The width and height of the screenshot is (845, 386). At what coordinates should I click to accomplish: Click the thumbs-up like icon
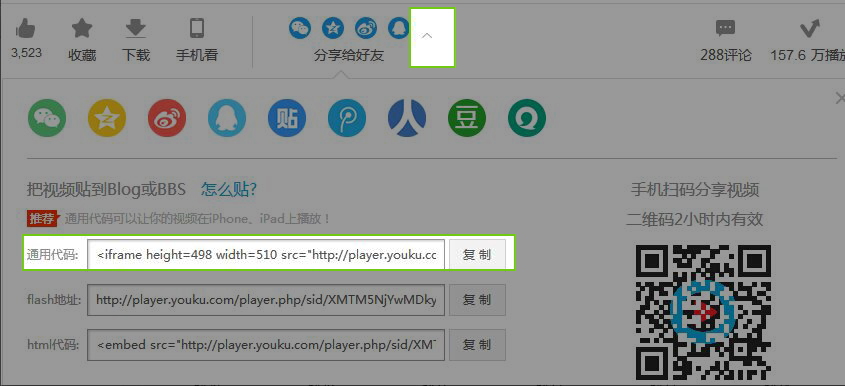pyautogui.click(x=25, y=28)
